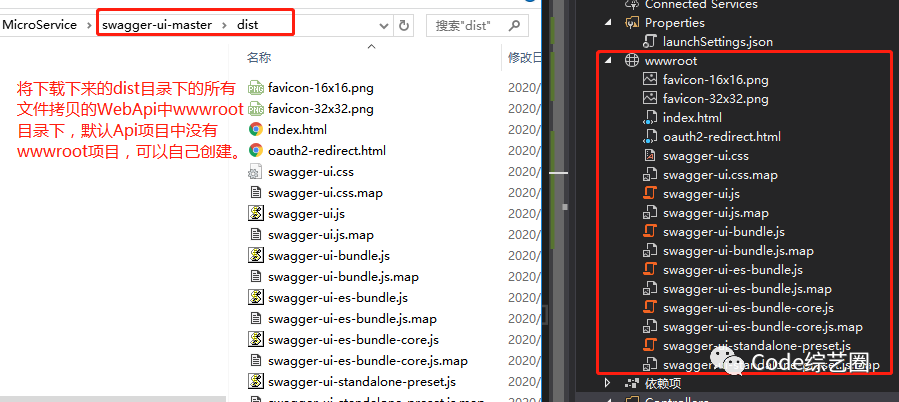Expand the 依赖项 node
Viewport: 899px width, 402px height.
coord(607,383)
